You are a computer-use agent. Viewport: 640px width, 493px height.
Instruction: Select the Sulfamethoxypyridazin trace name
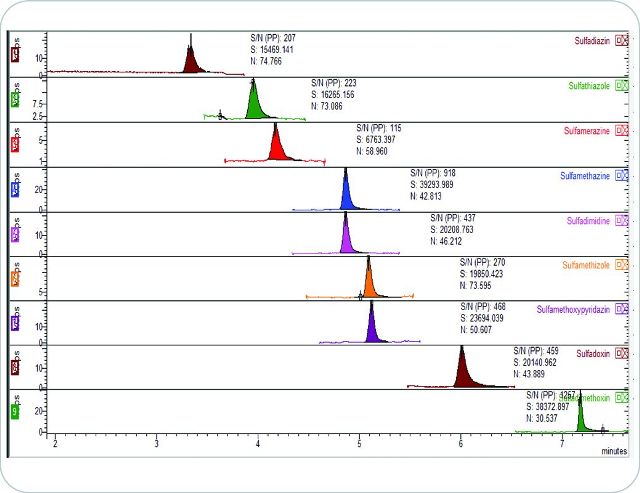(573, 310)
